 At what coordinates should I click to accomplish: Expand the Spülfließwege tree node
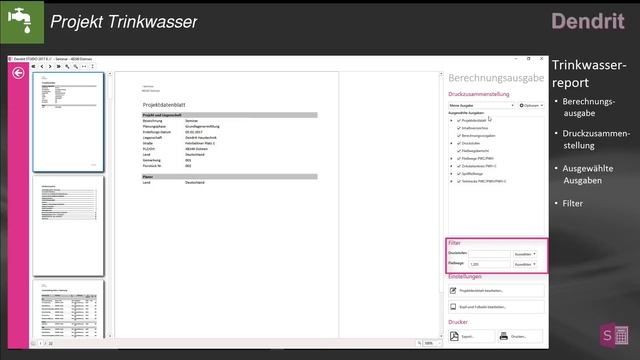(451, 173)
